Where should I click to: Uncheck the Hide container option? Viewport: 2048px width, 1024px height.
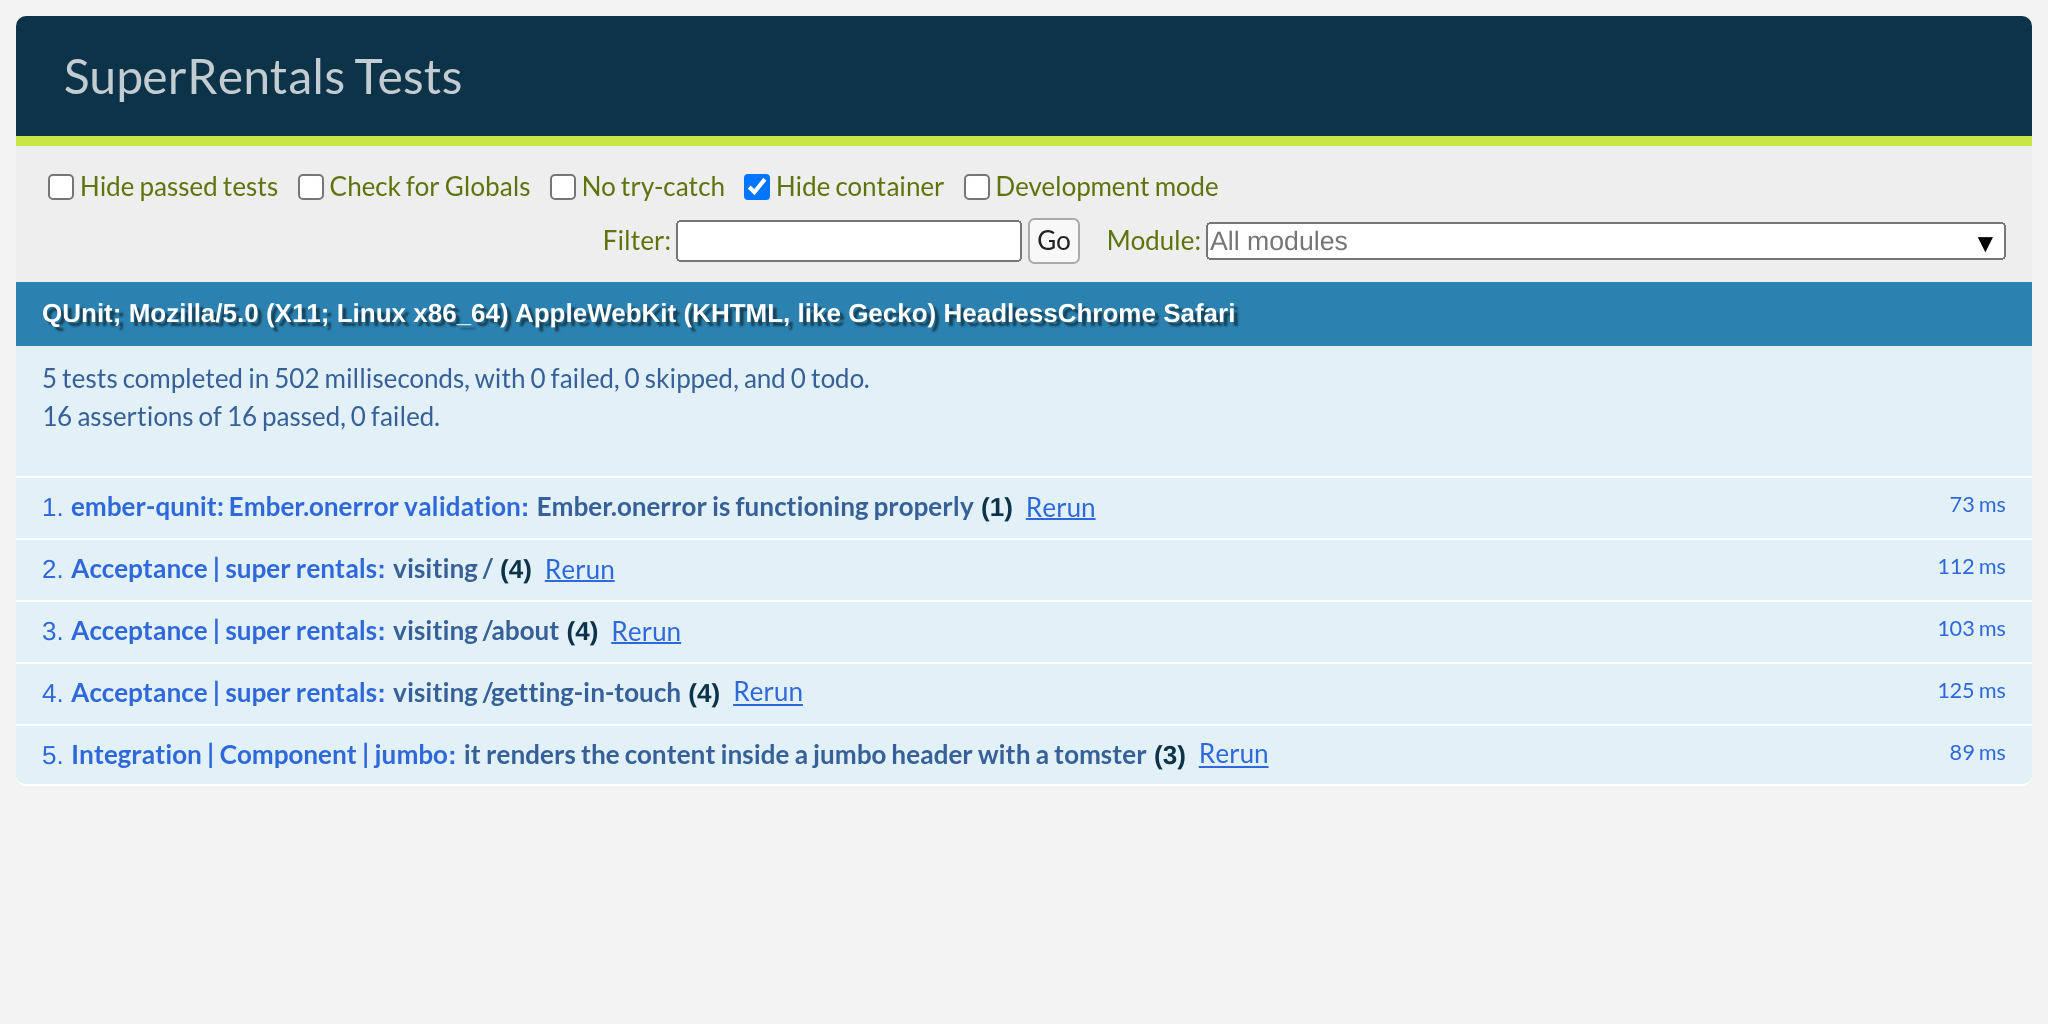[x=757, y=186]
